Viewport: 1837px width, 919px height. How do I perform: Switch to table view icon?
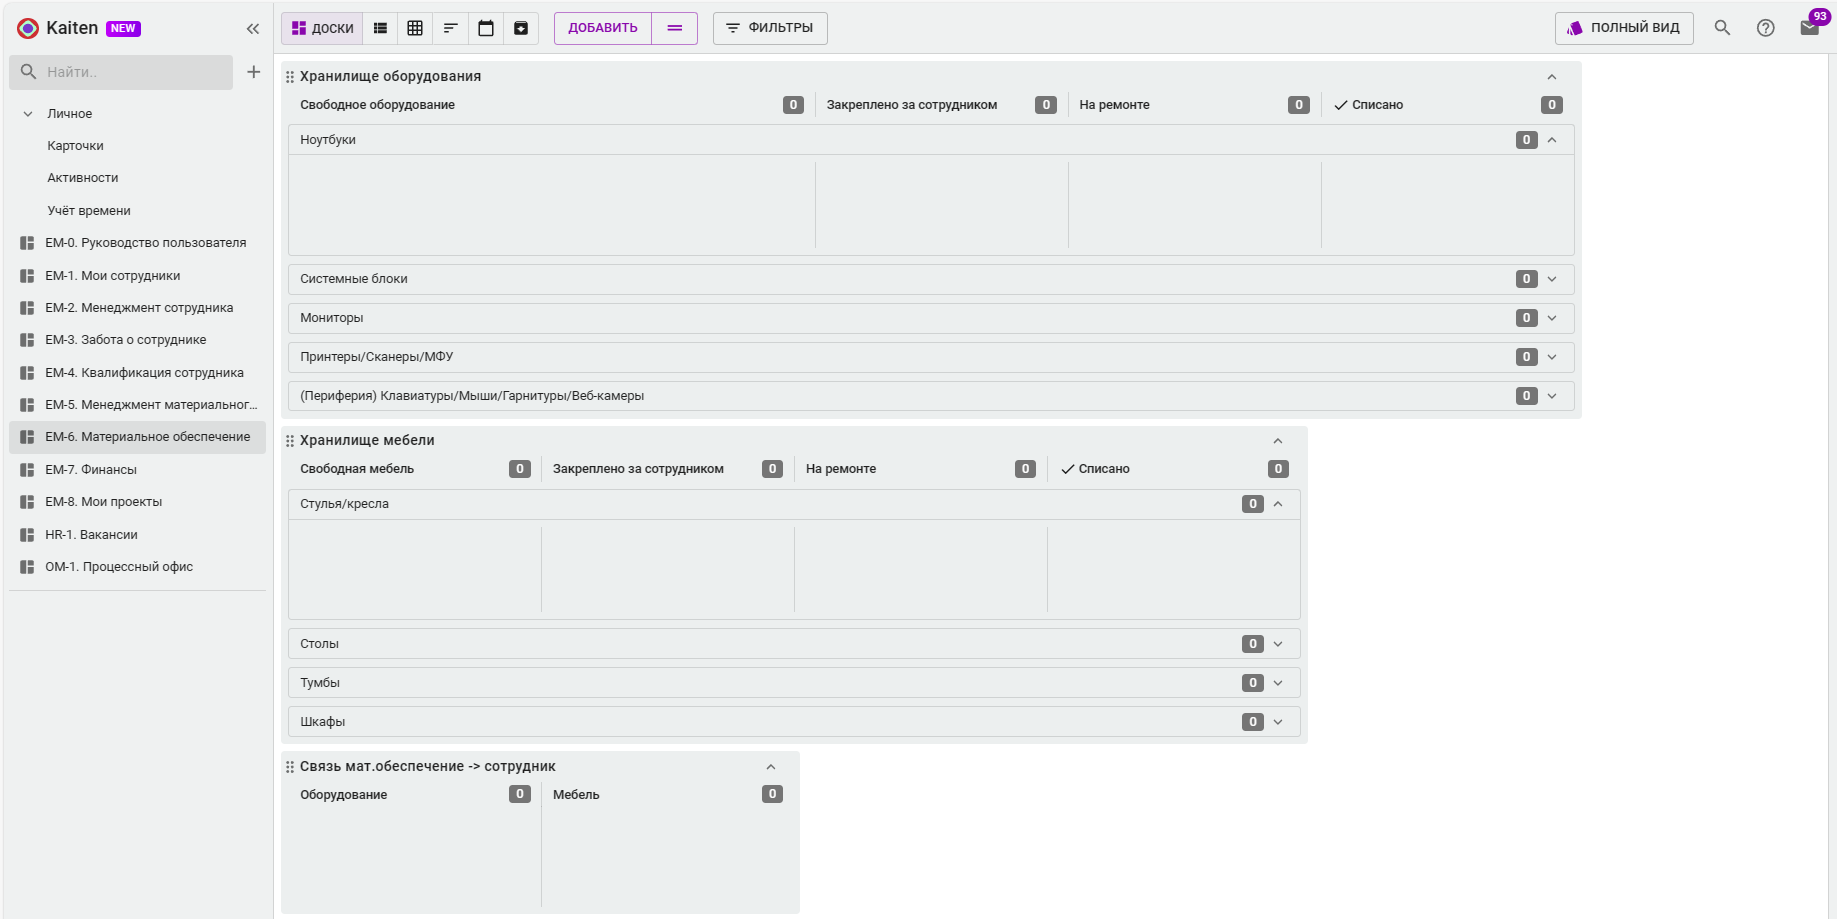[415, 28]
